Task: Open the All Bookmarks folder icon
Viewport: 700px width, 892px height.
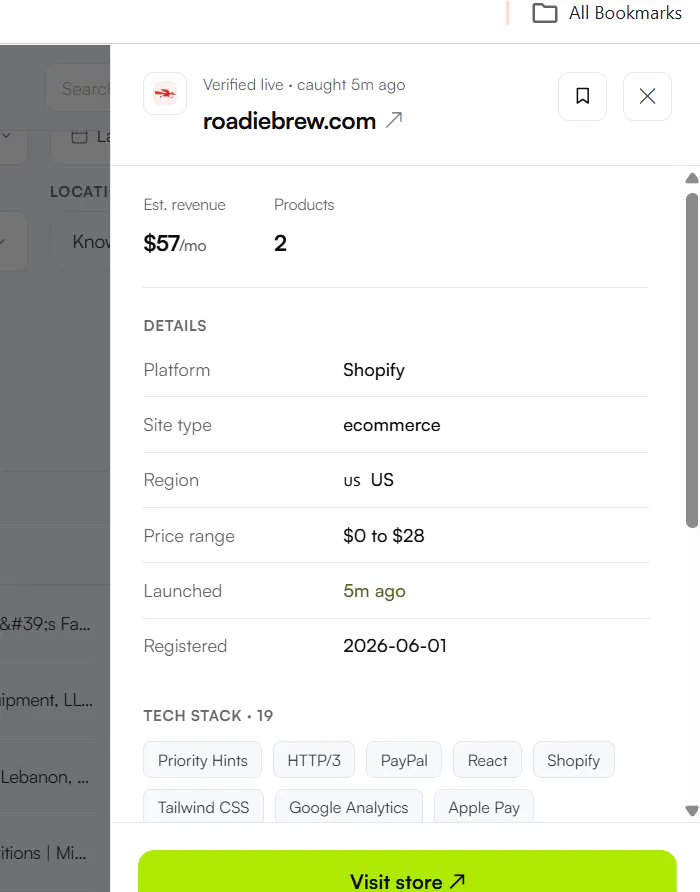Action: point(545,13)
